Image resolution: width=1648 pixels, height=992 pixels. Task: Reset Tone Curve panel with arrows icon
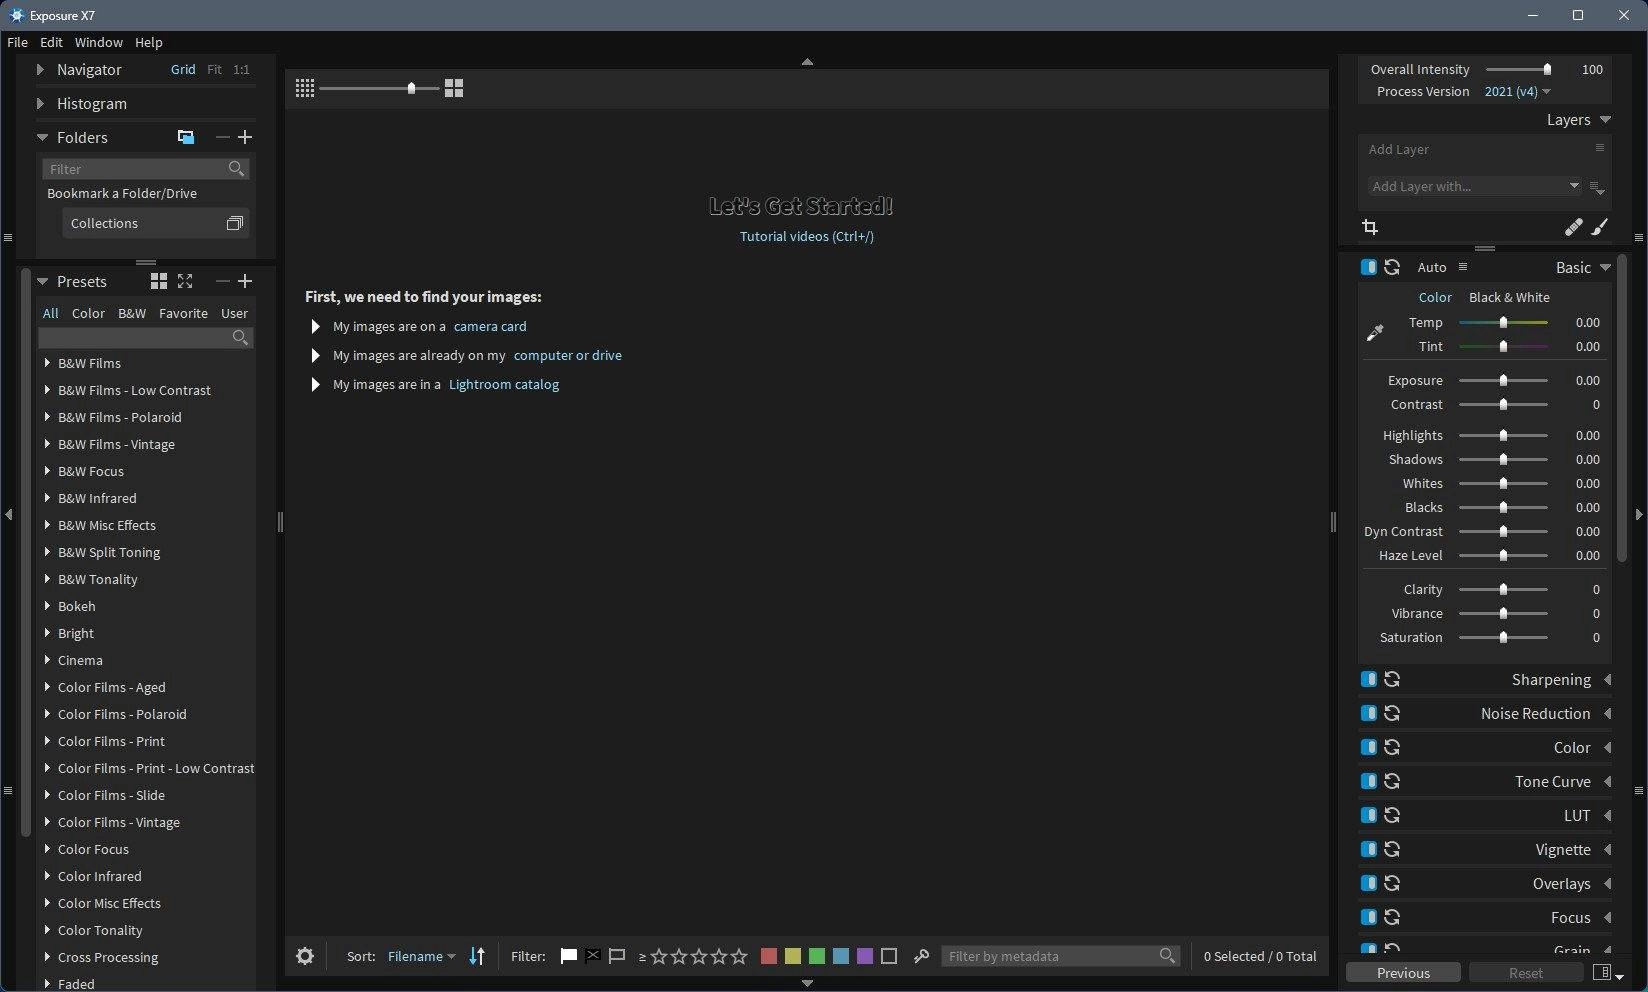[x=1392, y=781]
